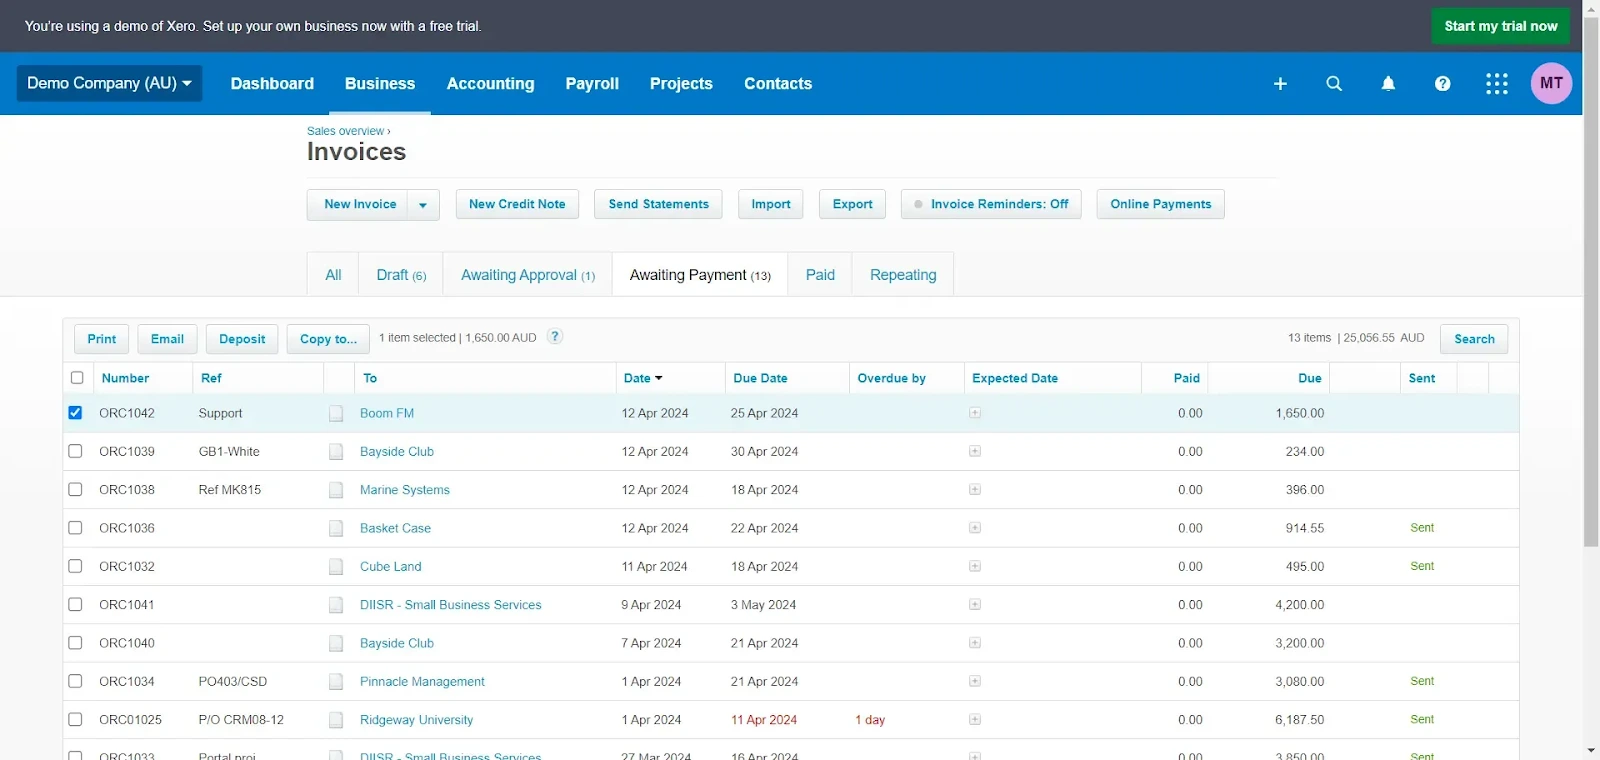The height and width of the screenshot is (760, 1600).
Task: Open the Projects menu
Action: 681,84
